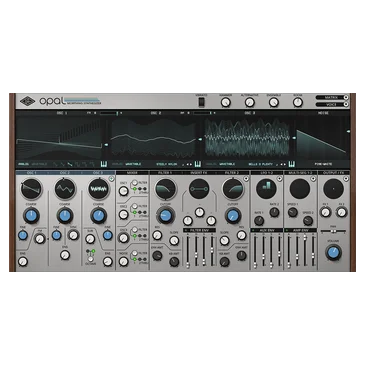The image size is (365, 365).
Task: Click Noise level marker beside noise display
Action: pyautogui.click(x=348, y=132)
